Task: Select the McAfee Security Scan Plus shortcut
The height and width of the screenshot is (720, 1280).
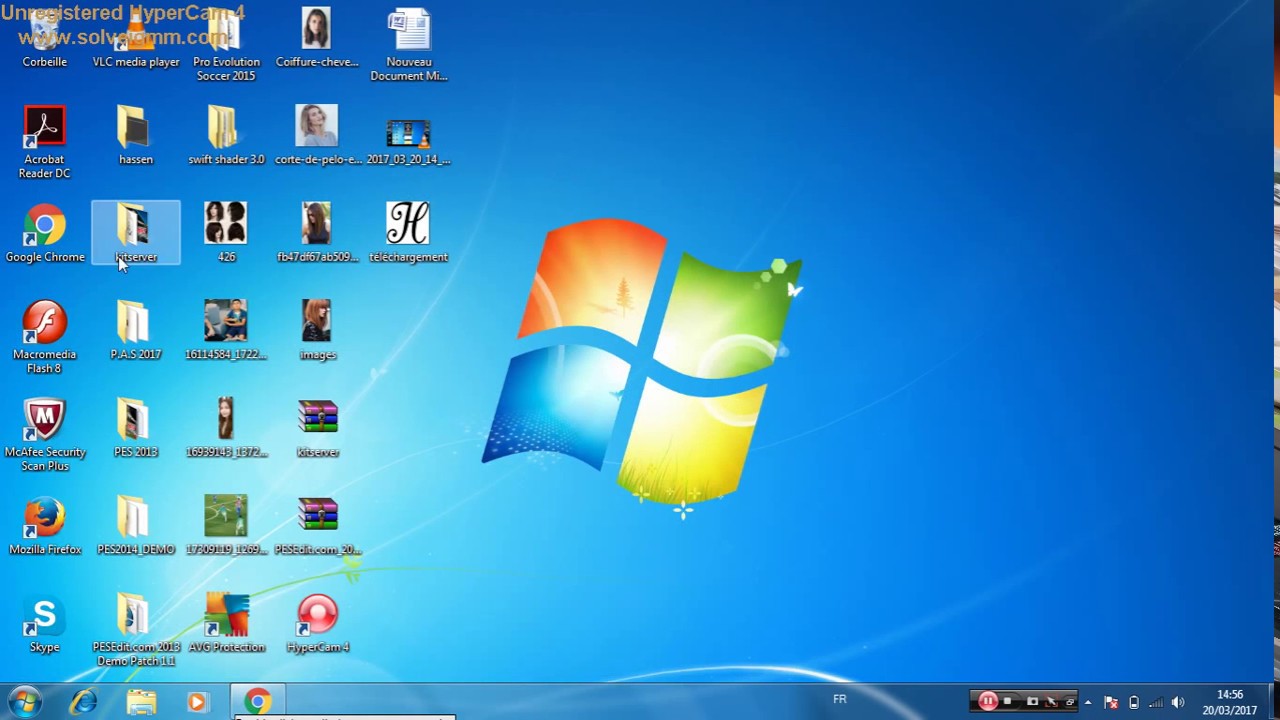Action: tap(44, 435)
